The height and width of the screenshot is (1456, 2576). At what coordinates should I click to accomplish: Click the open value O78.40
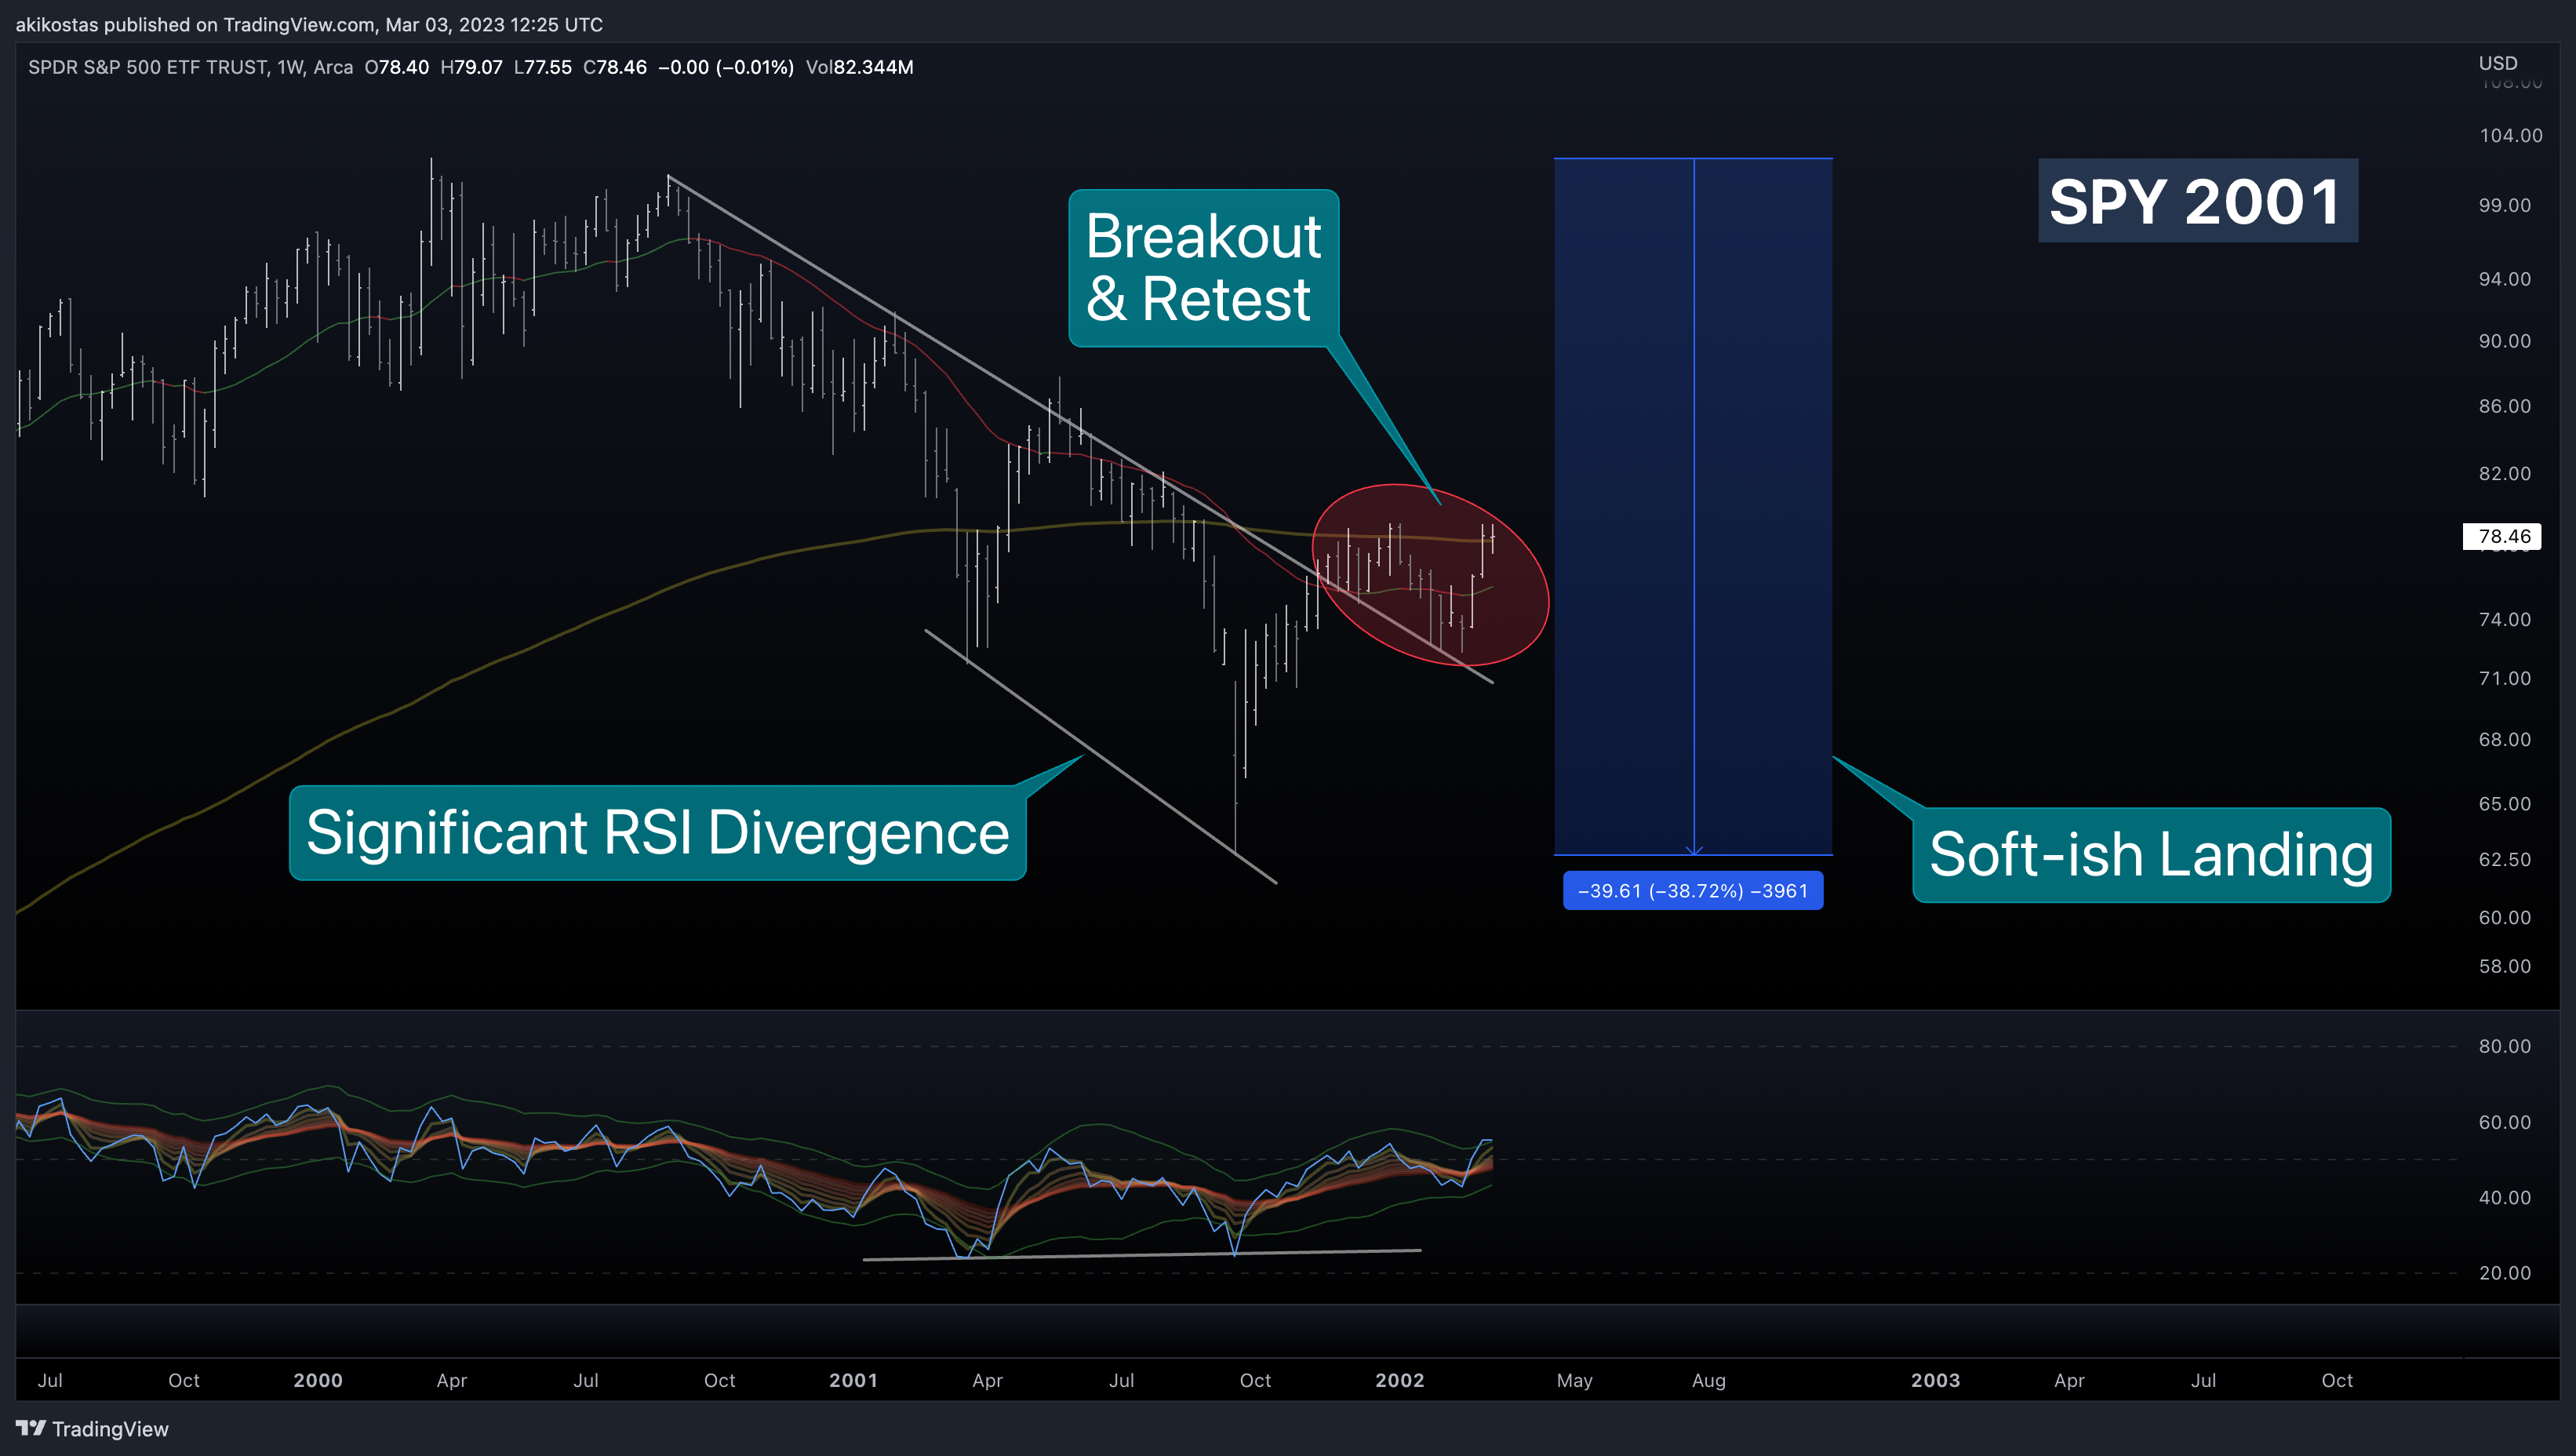click(397, 67)
